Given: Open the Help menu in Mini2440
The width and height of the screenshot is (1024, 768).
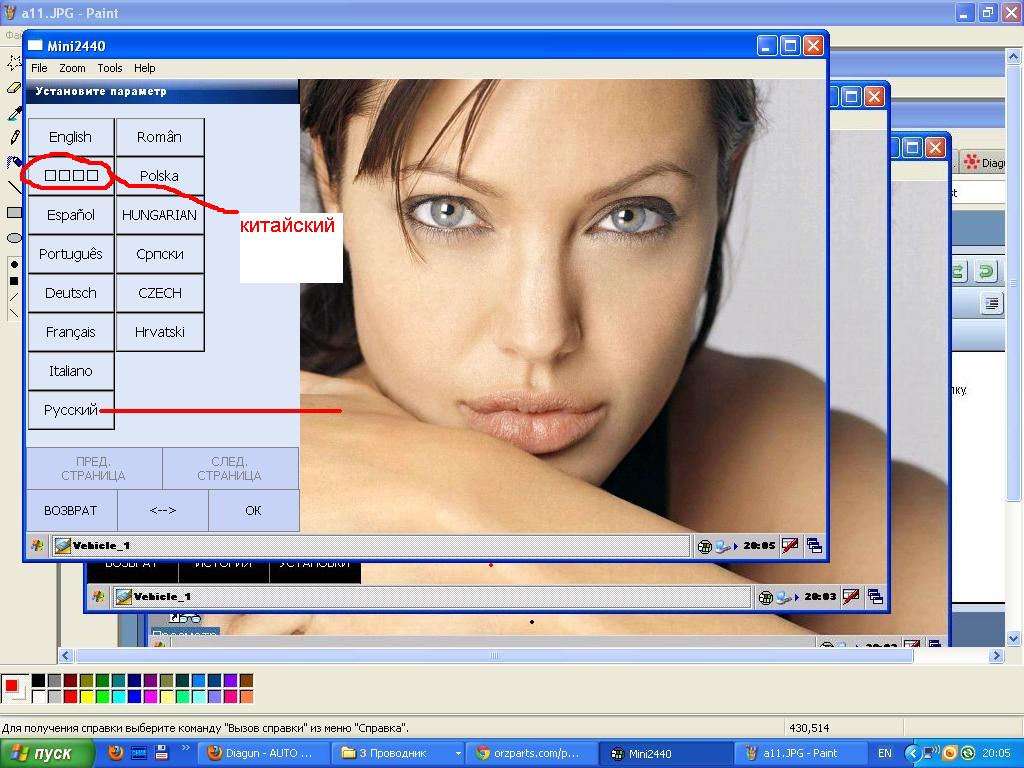Looking at the screenshot, I should tap(144, 68).
